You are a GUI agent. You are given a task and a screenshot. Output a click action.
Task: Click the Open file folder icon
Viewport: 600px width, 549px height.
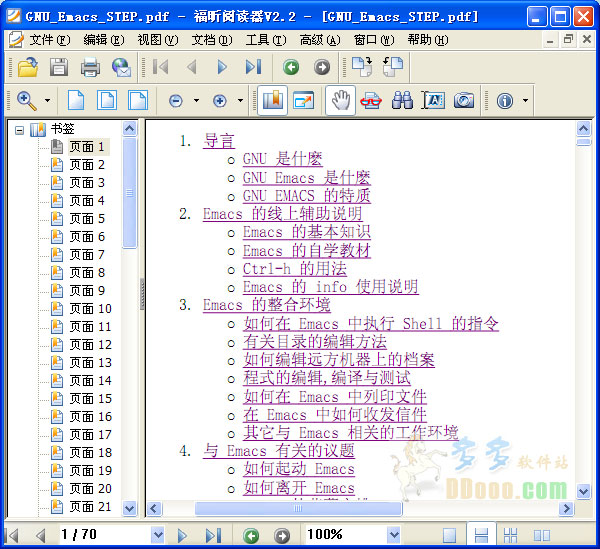(28, 67)
